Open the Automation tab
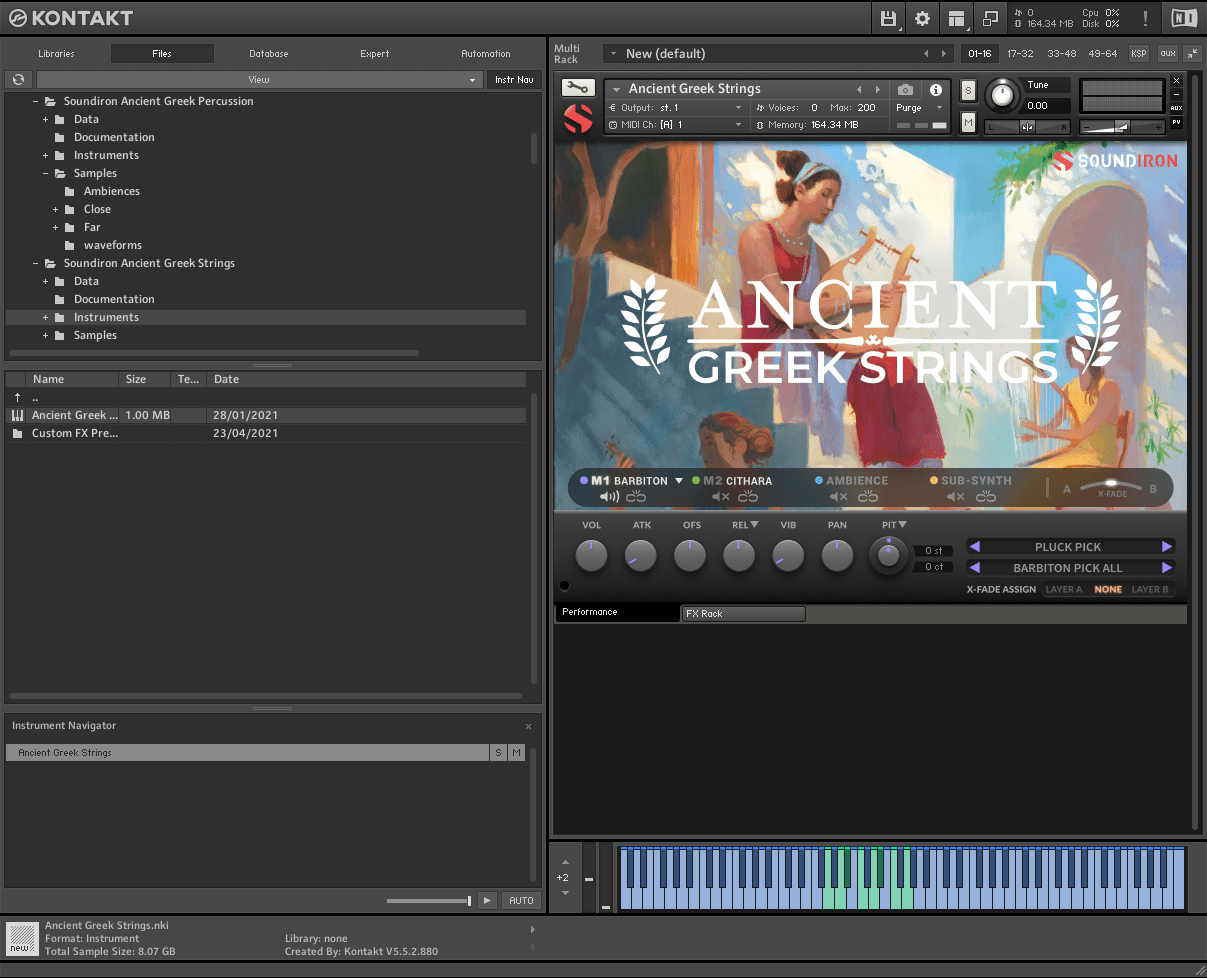The width and height of the screenshot is (1207, 978). tap(486, 54)
